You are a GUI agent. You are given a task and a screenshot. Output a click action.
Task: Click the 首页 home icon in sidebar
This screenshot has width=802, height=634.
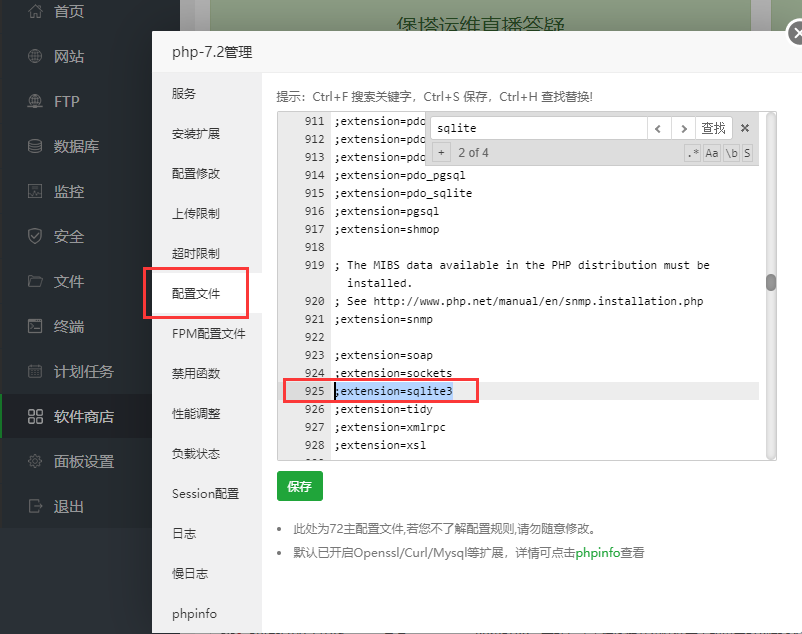(x=36, y=12)
